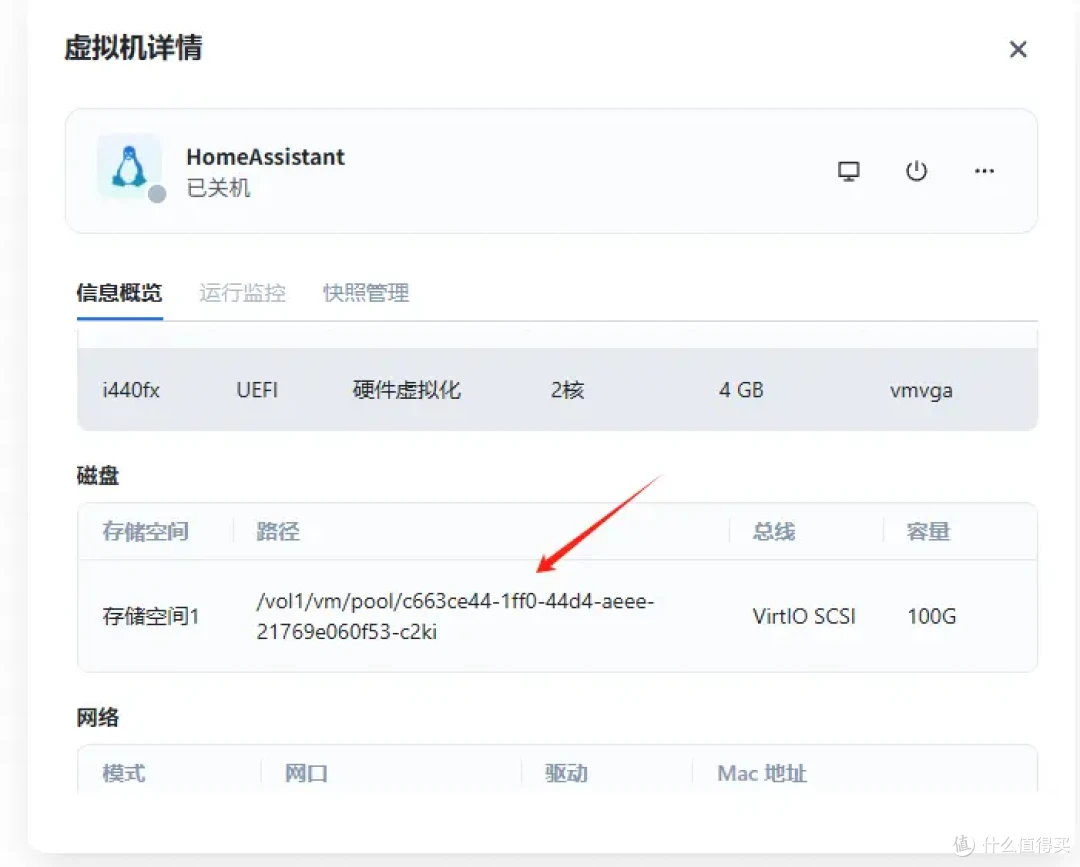Switch to the 快照管理 tab

[x=366, y=293]
